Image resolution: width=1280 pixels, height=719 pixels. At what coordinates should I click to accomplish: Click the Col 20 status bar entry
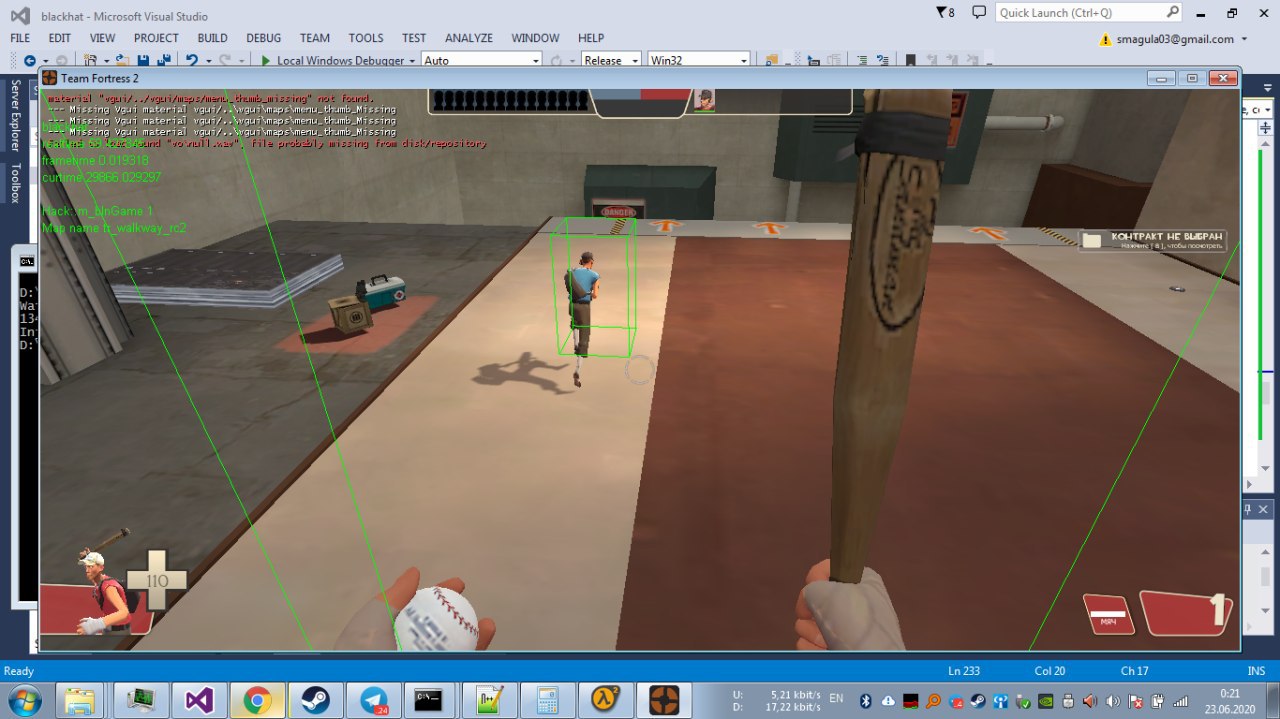[x=1050, y=670]
